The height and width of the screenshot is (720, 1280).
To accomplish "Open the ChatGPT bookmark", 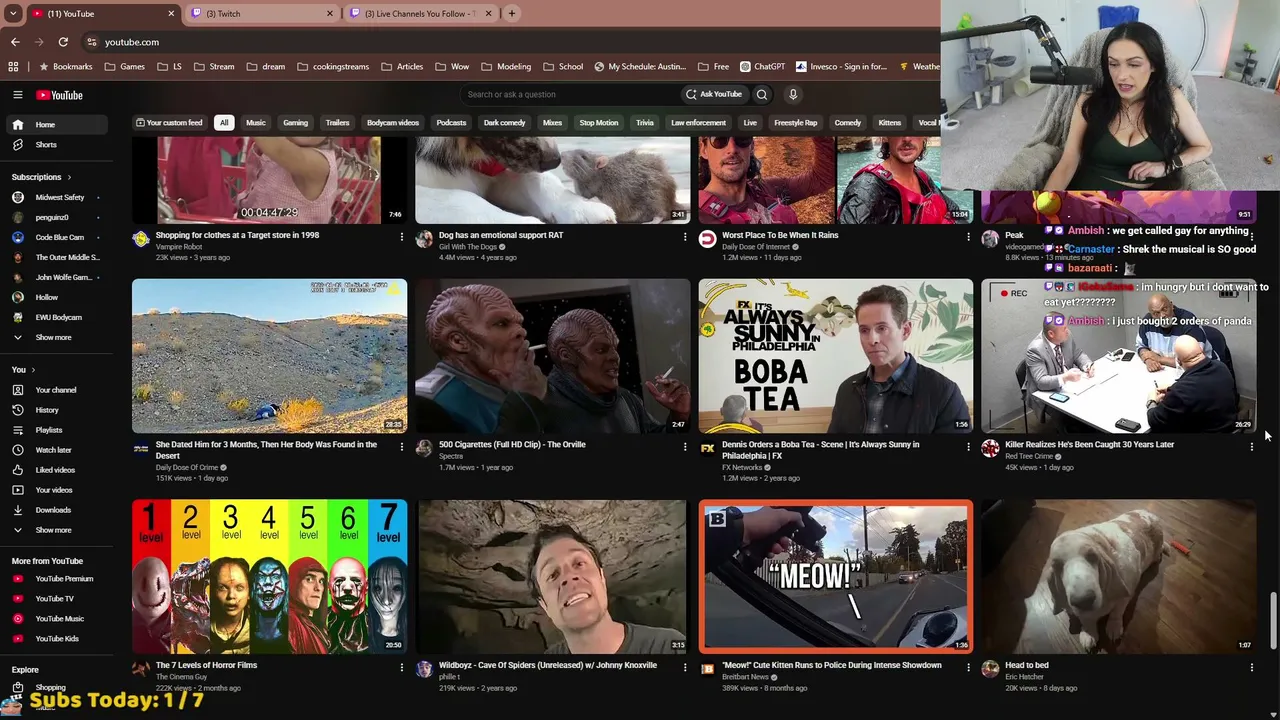I will [762, 67].
